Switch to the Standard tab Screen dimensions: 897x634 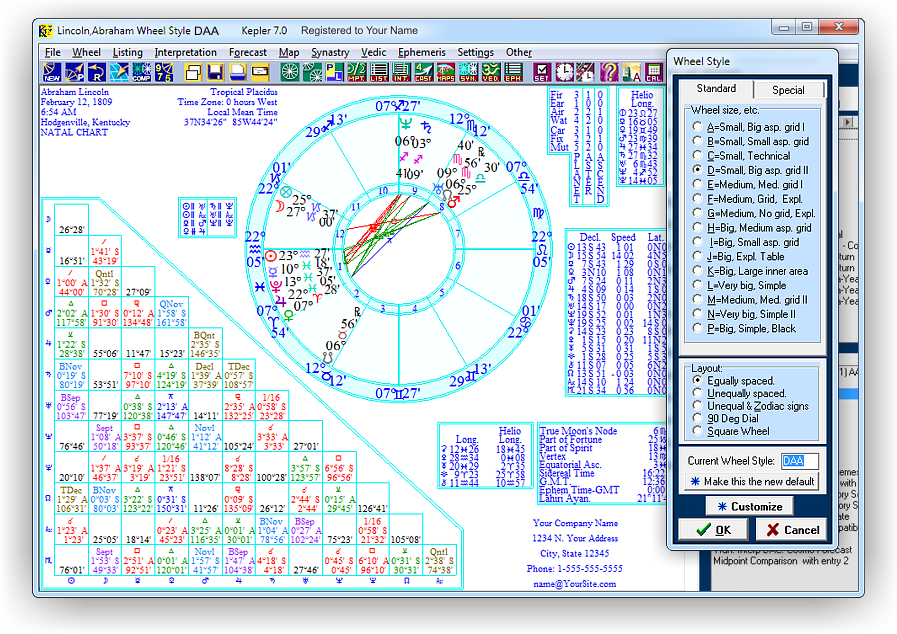[716, 89]
